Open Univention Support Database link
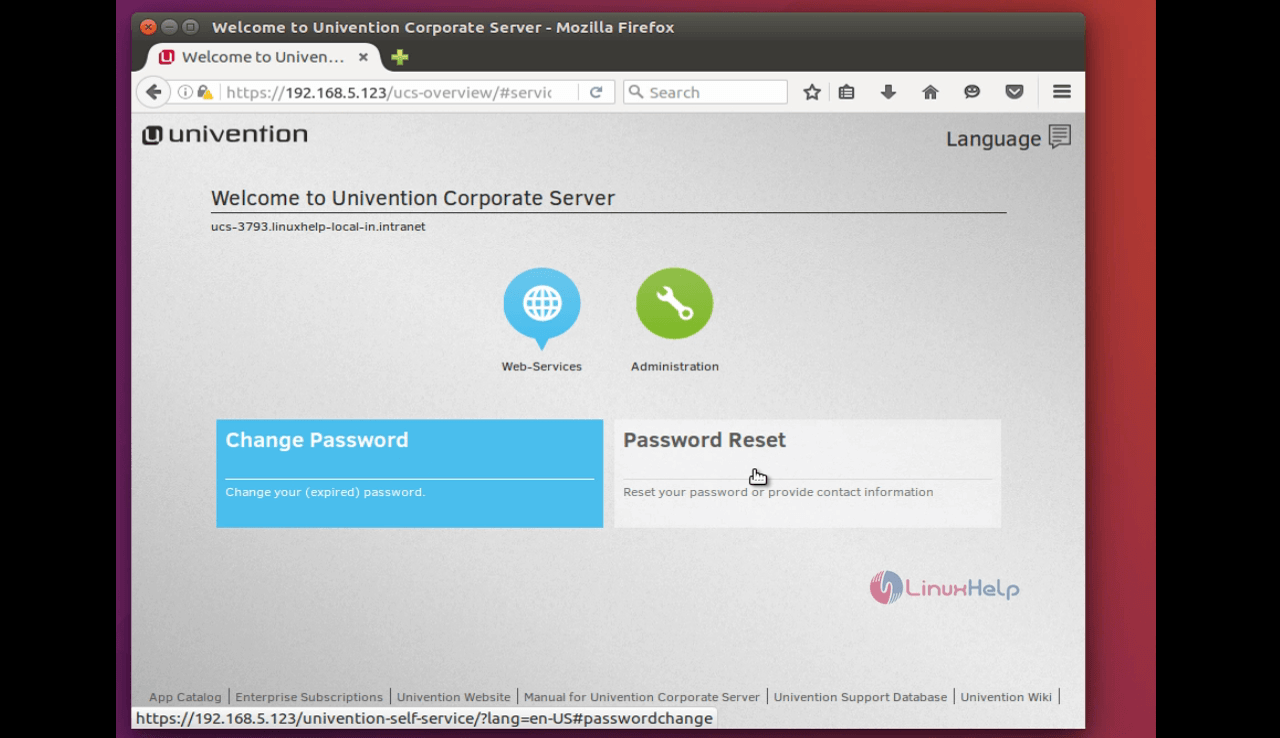 tap(860, 697)
